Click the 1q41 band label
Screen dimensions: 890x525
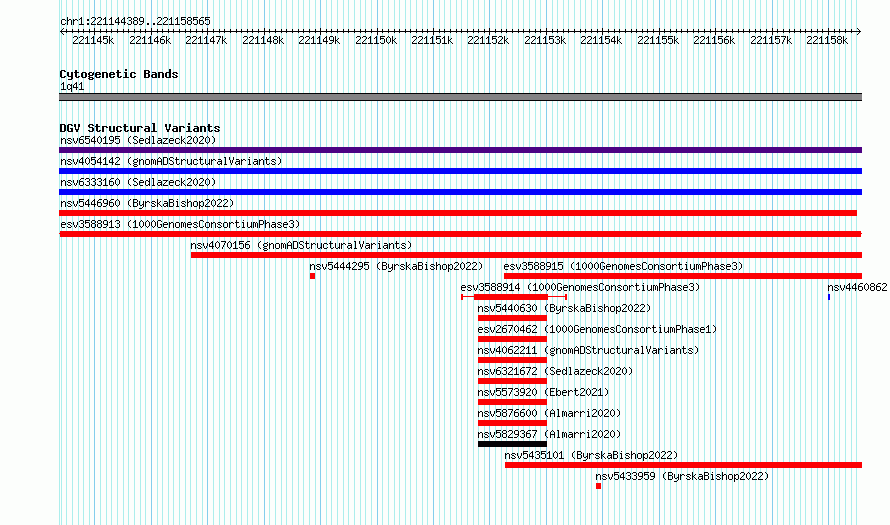pyautogui.click(x=72, y=86)
